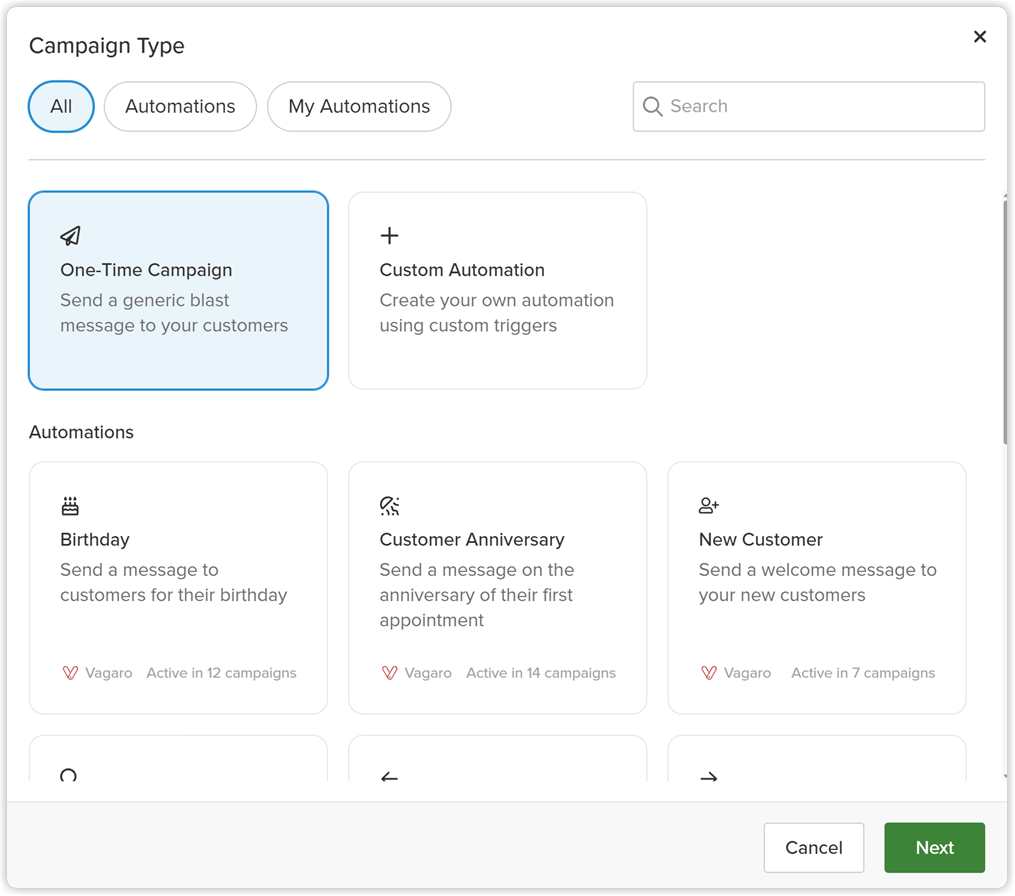Click the birthday cake icon
The height and width of the screenshot is (896, 1015).
[x=70, y=506]
